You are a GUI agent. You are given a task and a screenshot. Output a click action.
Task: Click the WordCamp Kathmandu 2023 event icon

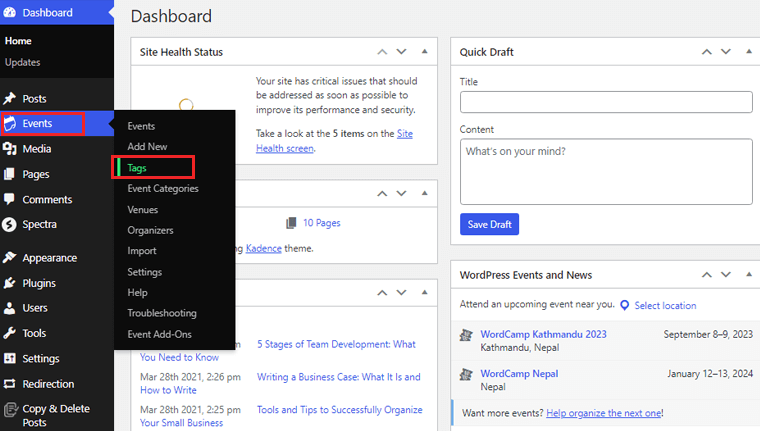466,335
